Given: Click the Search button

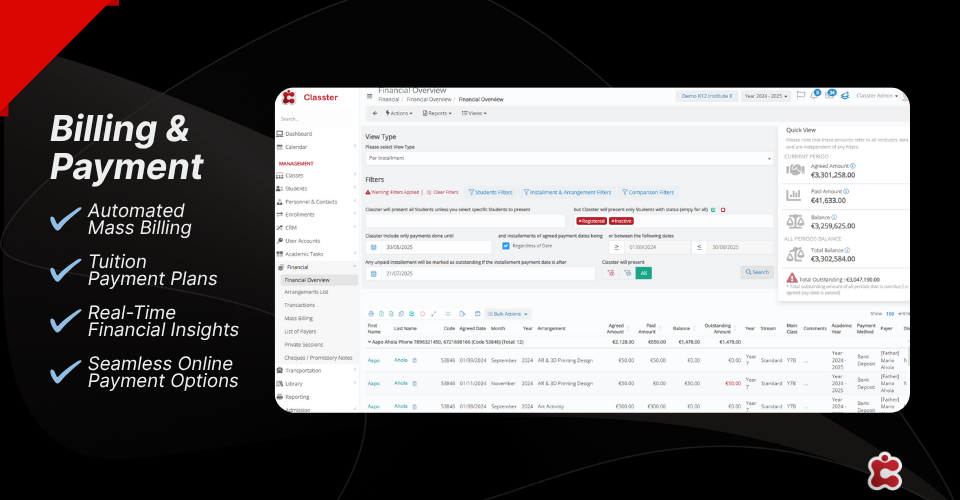Looking at the screenshot, I should [757, 272].
